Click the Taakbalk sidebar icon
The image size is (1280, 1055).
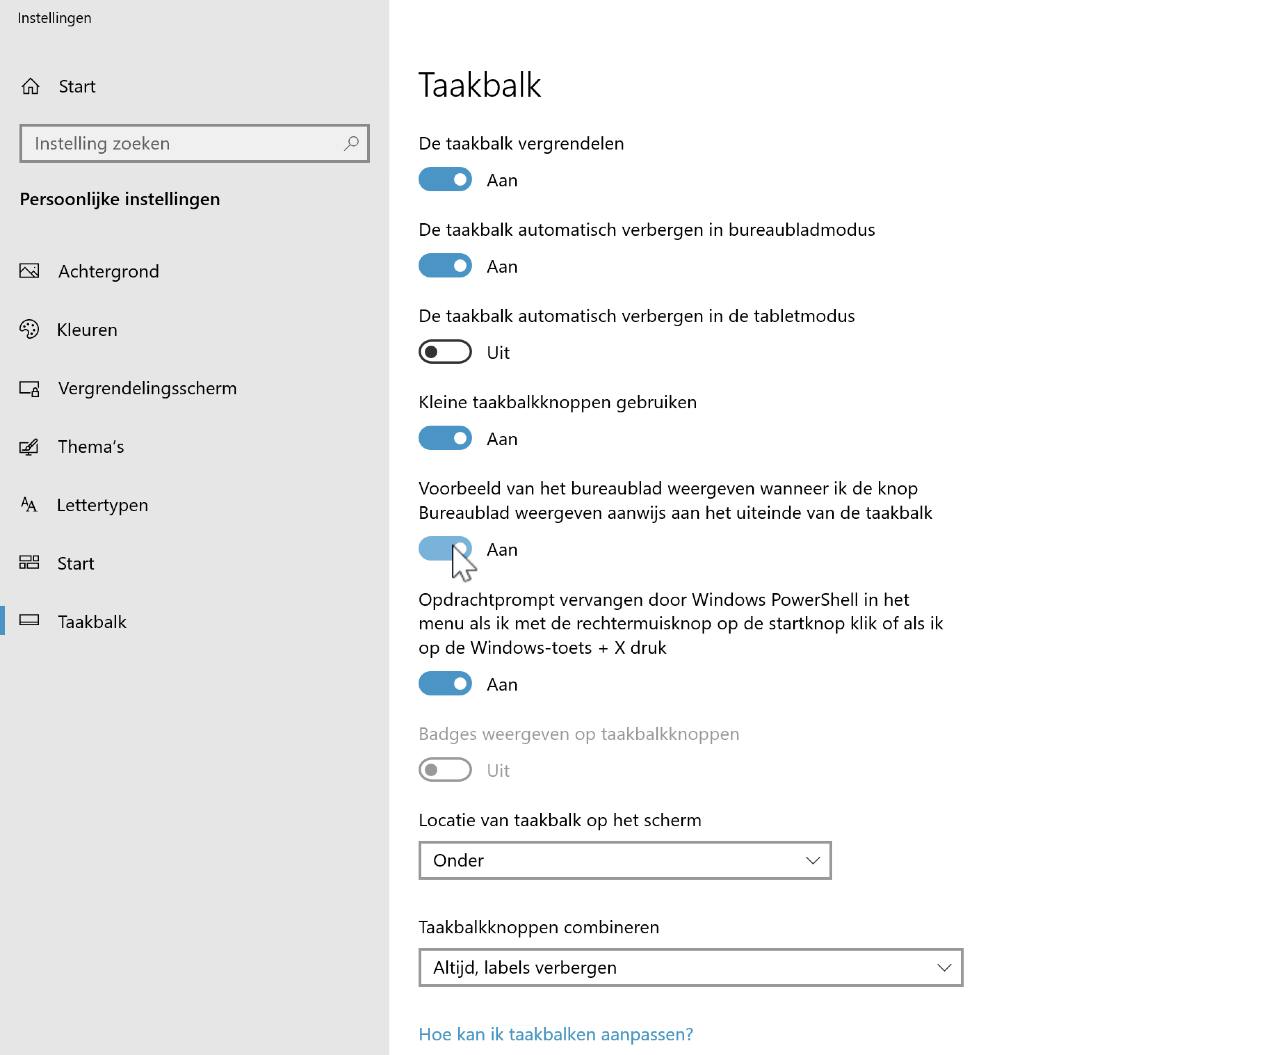coord(30,621)
